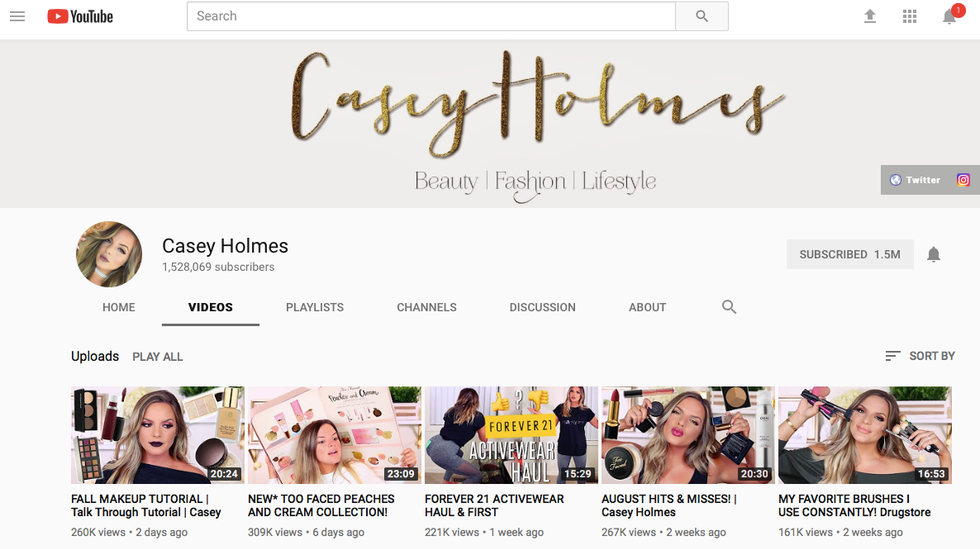Viewport: 980px width, 549px height.
Task: Switch to the Playlists tab
Action: [314, 307]
